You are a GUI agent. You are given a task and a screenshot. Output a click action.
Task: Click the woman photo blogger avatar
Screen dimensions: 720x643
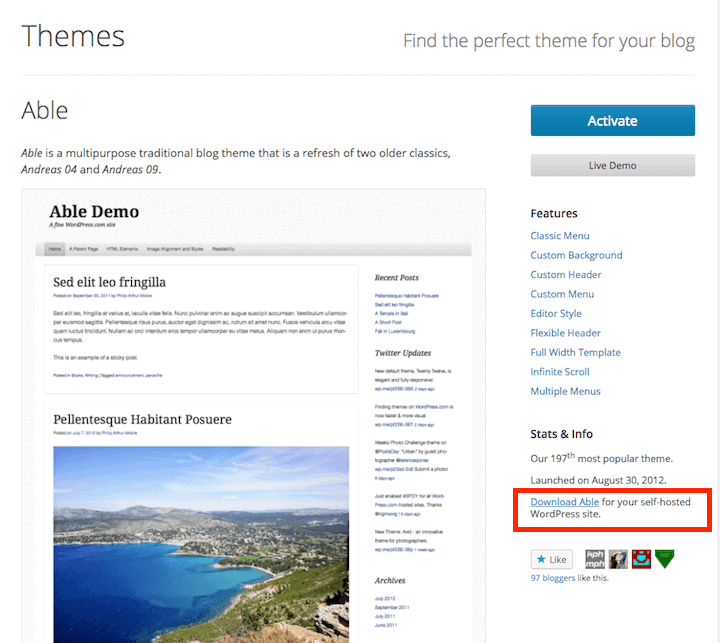[x=618, y=559]
